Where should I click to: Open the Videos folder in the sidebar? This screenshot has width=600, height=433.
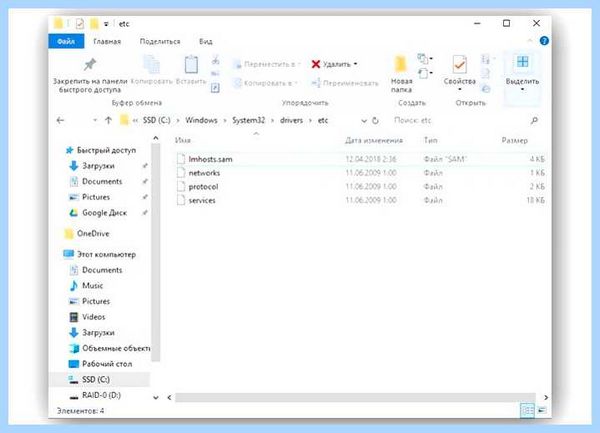[87, 317]
